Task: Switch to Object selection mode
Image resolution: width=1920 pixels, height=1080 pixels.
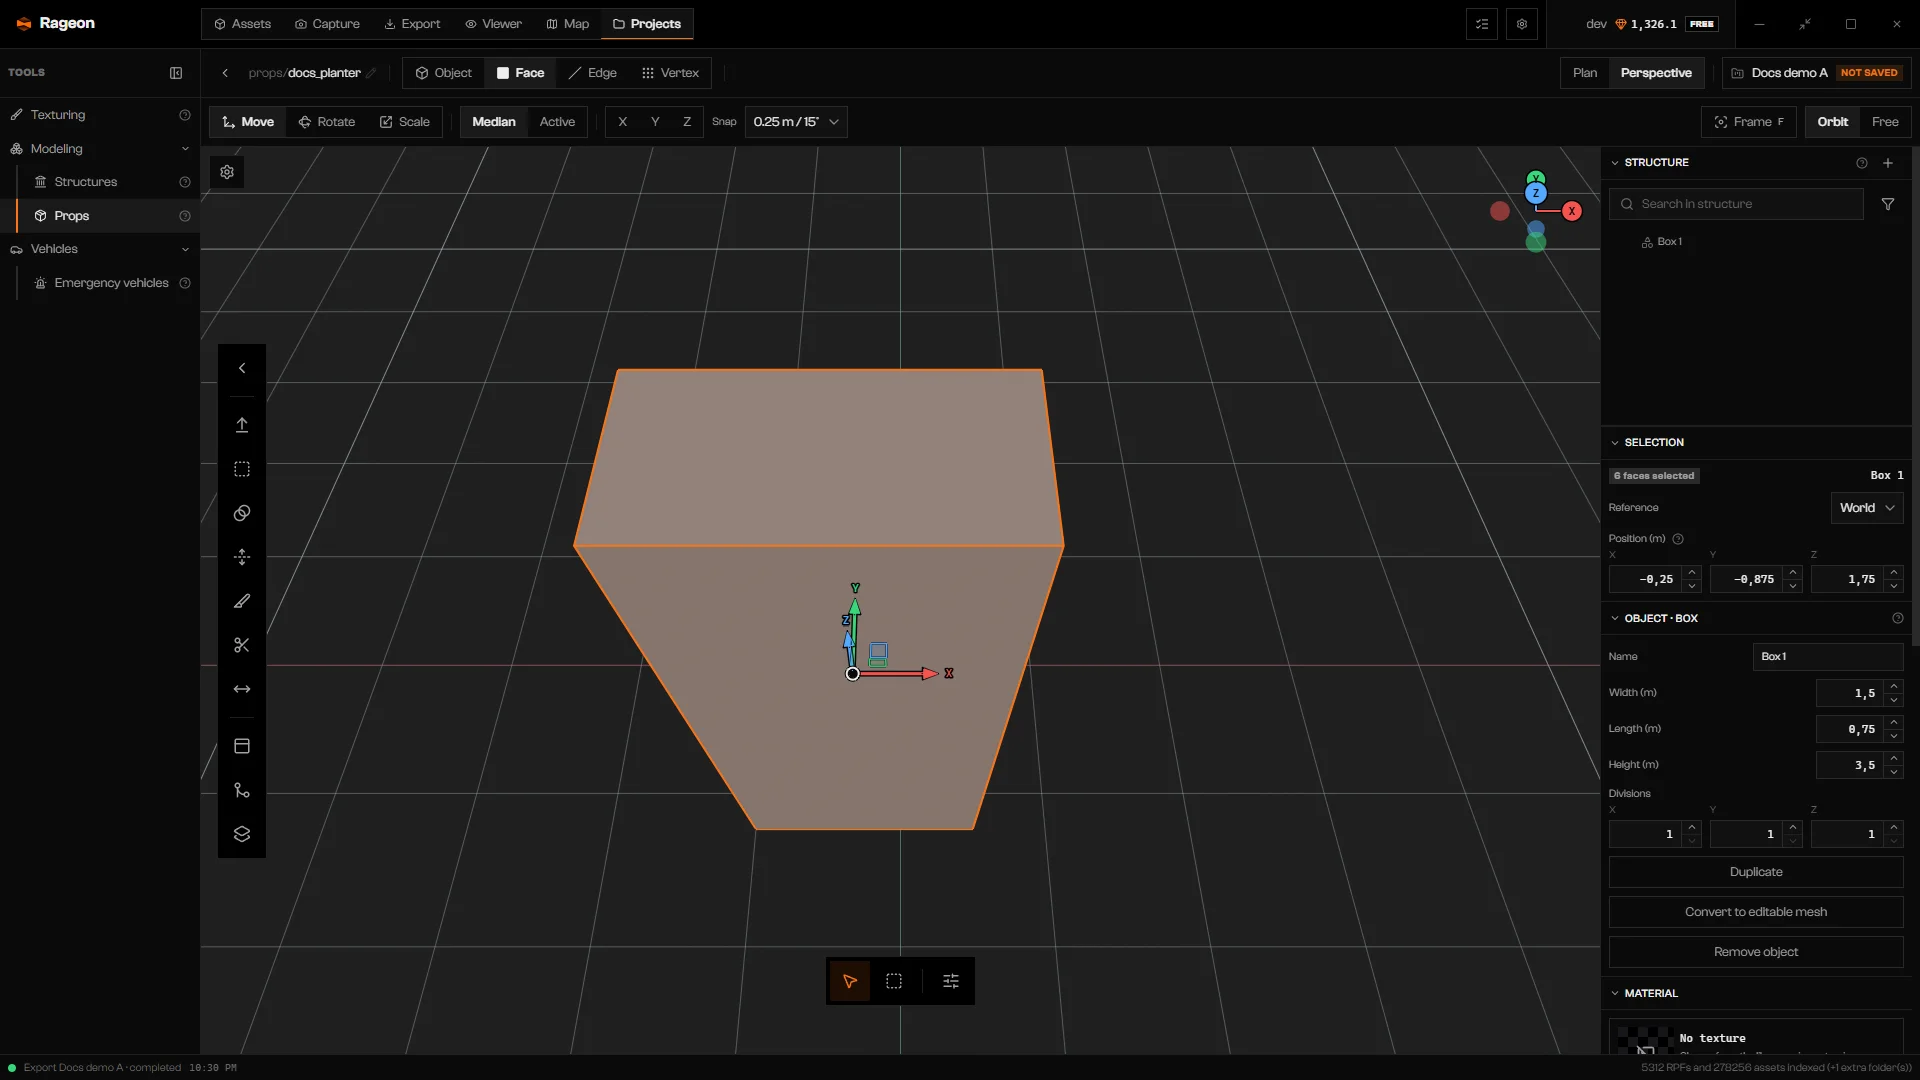Action: click(444, 73)
